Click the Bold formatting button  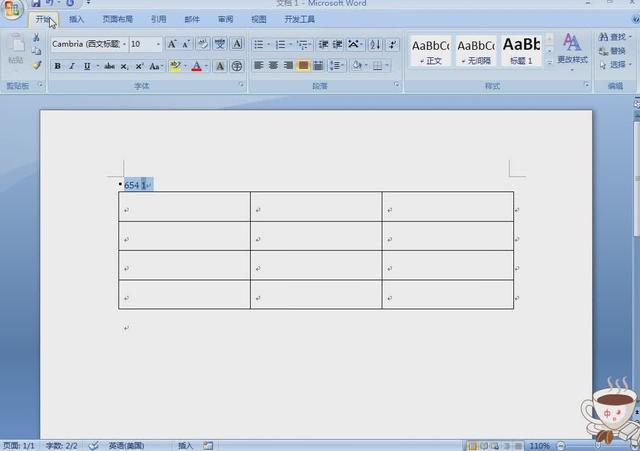(x=57, y=66)
